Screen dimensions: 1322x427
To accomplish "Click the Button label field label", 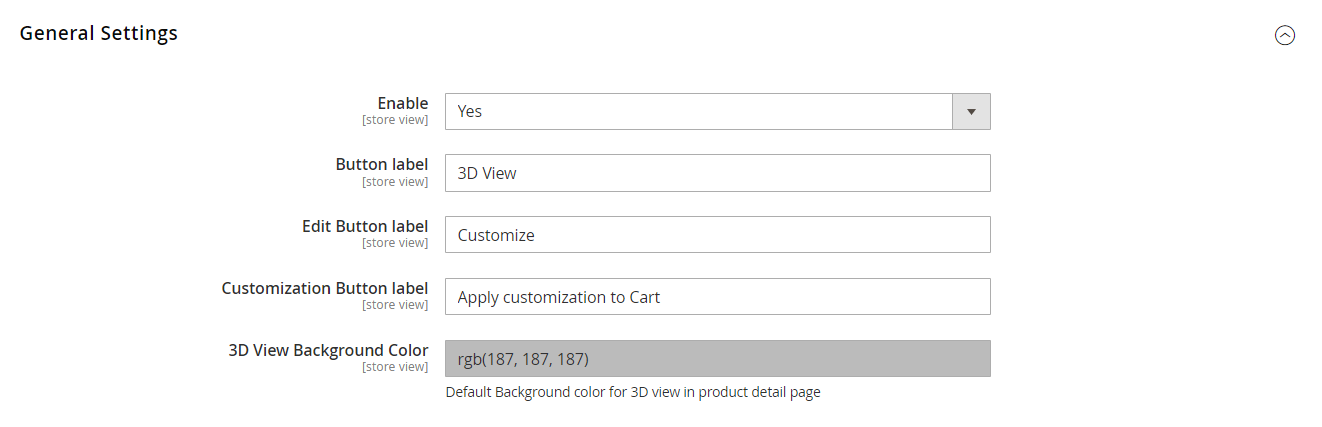I will [381, 165].
